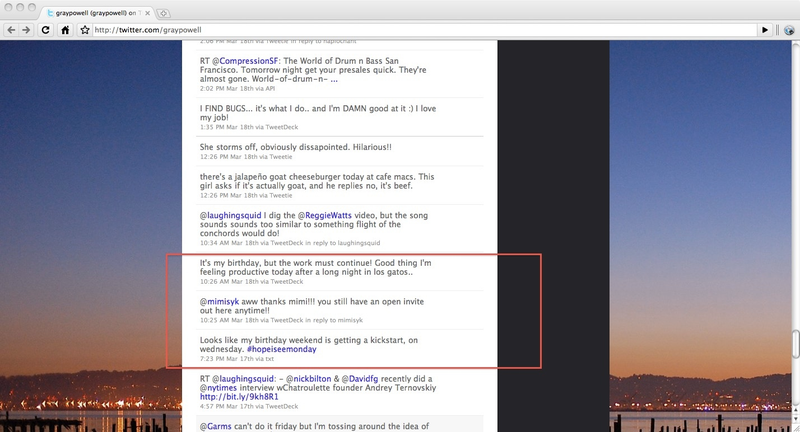Screen dimensions: 800x432
Task: Open a new tab with the plus button
Action: click(163, 13)
